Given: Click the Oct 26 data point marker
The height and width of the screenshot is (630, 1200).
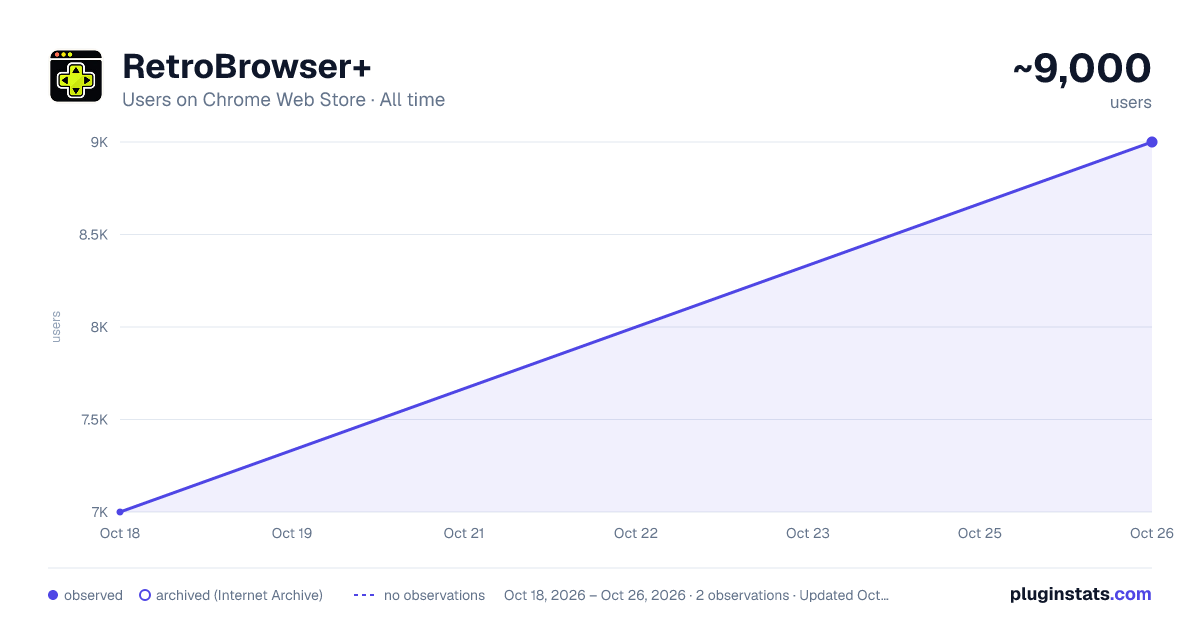Looking at the screenshot, I should click(x=1152, y=142).
